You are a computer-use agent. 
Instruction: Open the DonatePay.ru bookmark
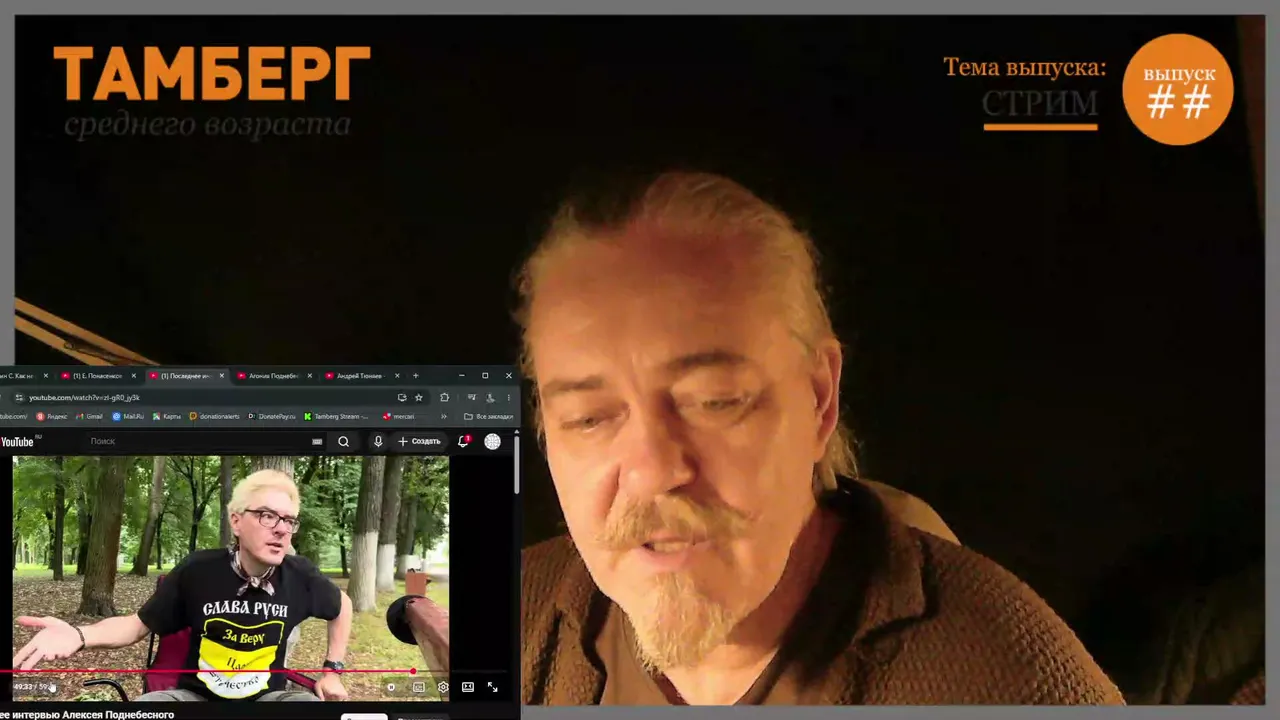[272, 416]
